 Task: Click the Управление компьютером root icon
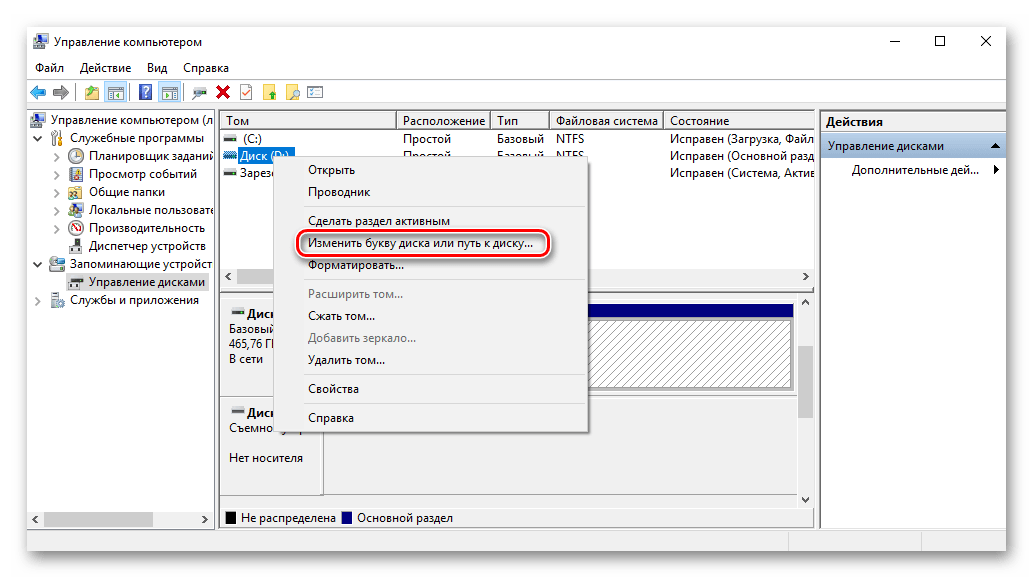click(39, 120)
